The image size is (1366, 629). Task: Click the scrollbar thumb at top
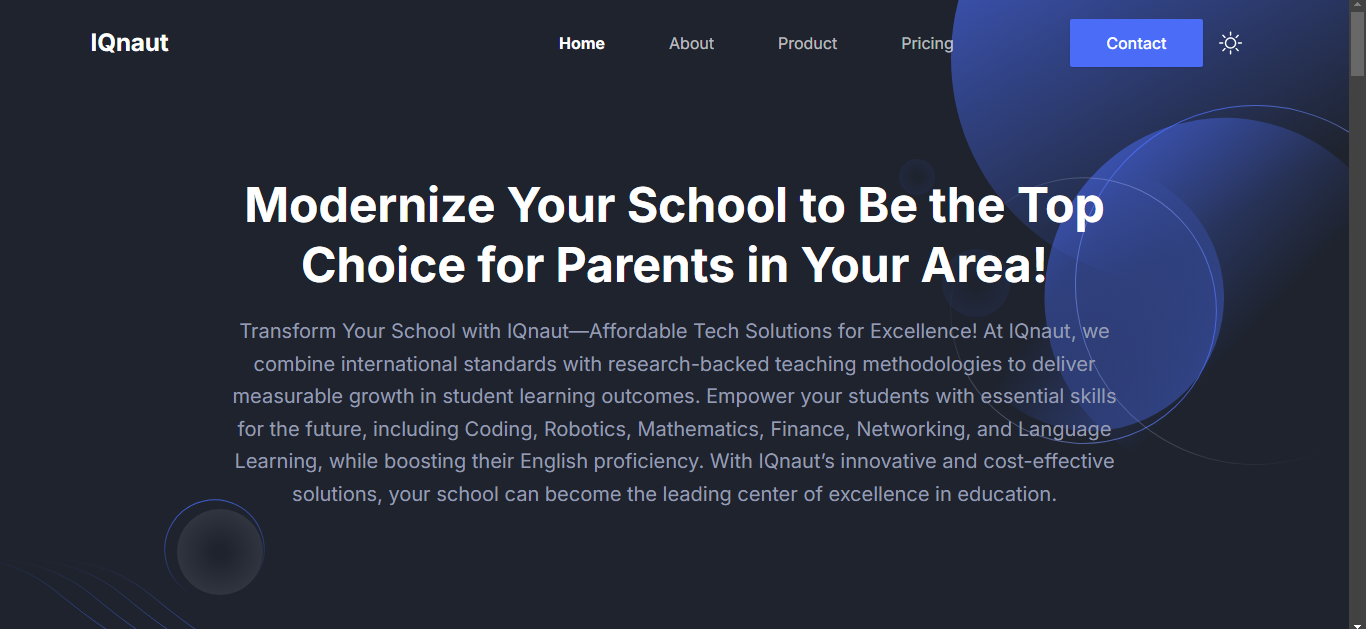1357,46
